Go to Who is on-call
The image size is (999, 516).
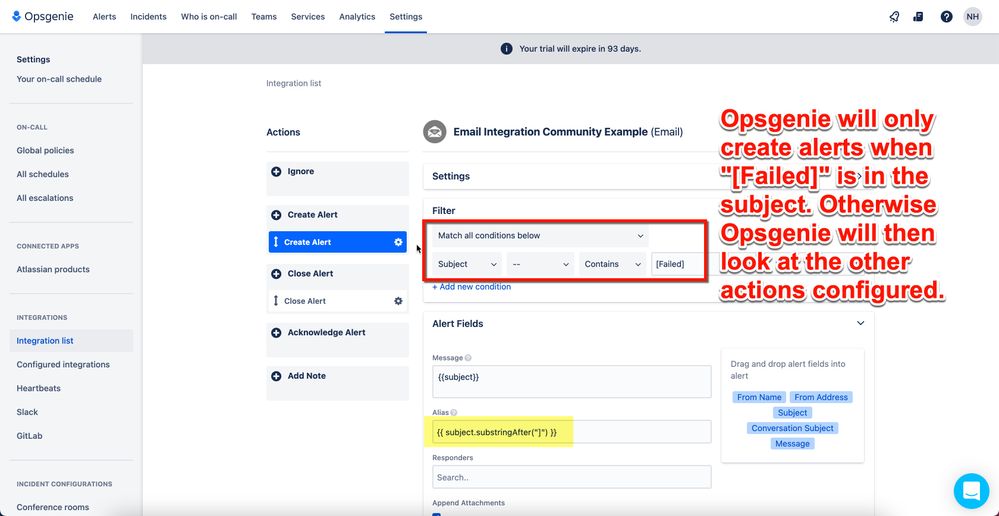click(209, 17)
